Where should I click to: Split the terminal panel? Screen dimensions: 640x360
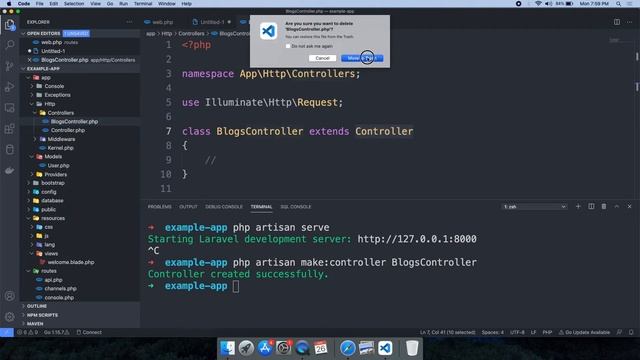591,207
